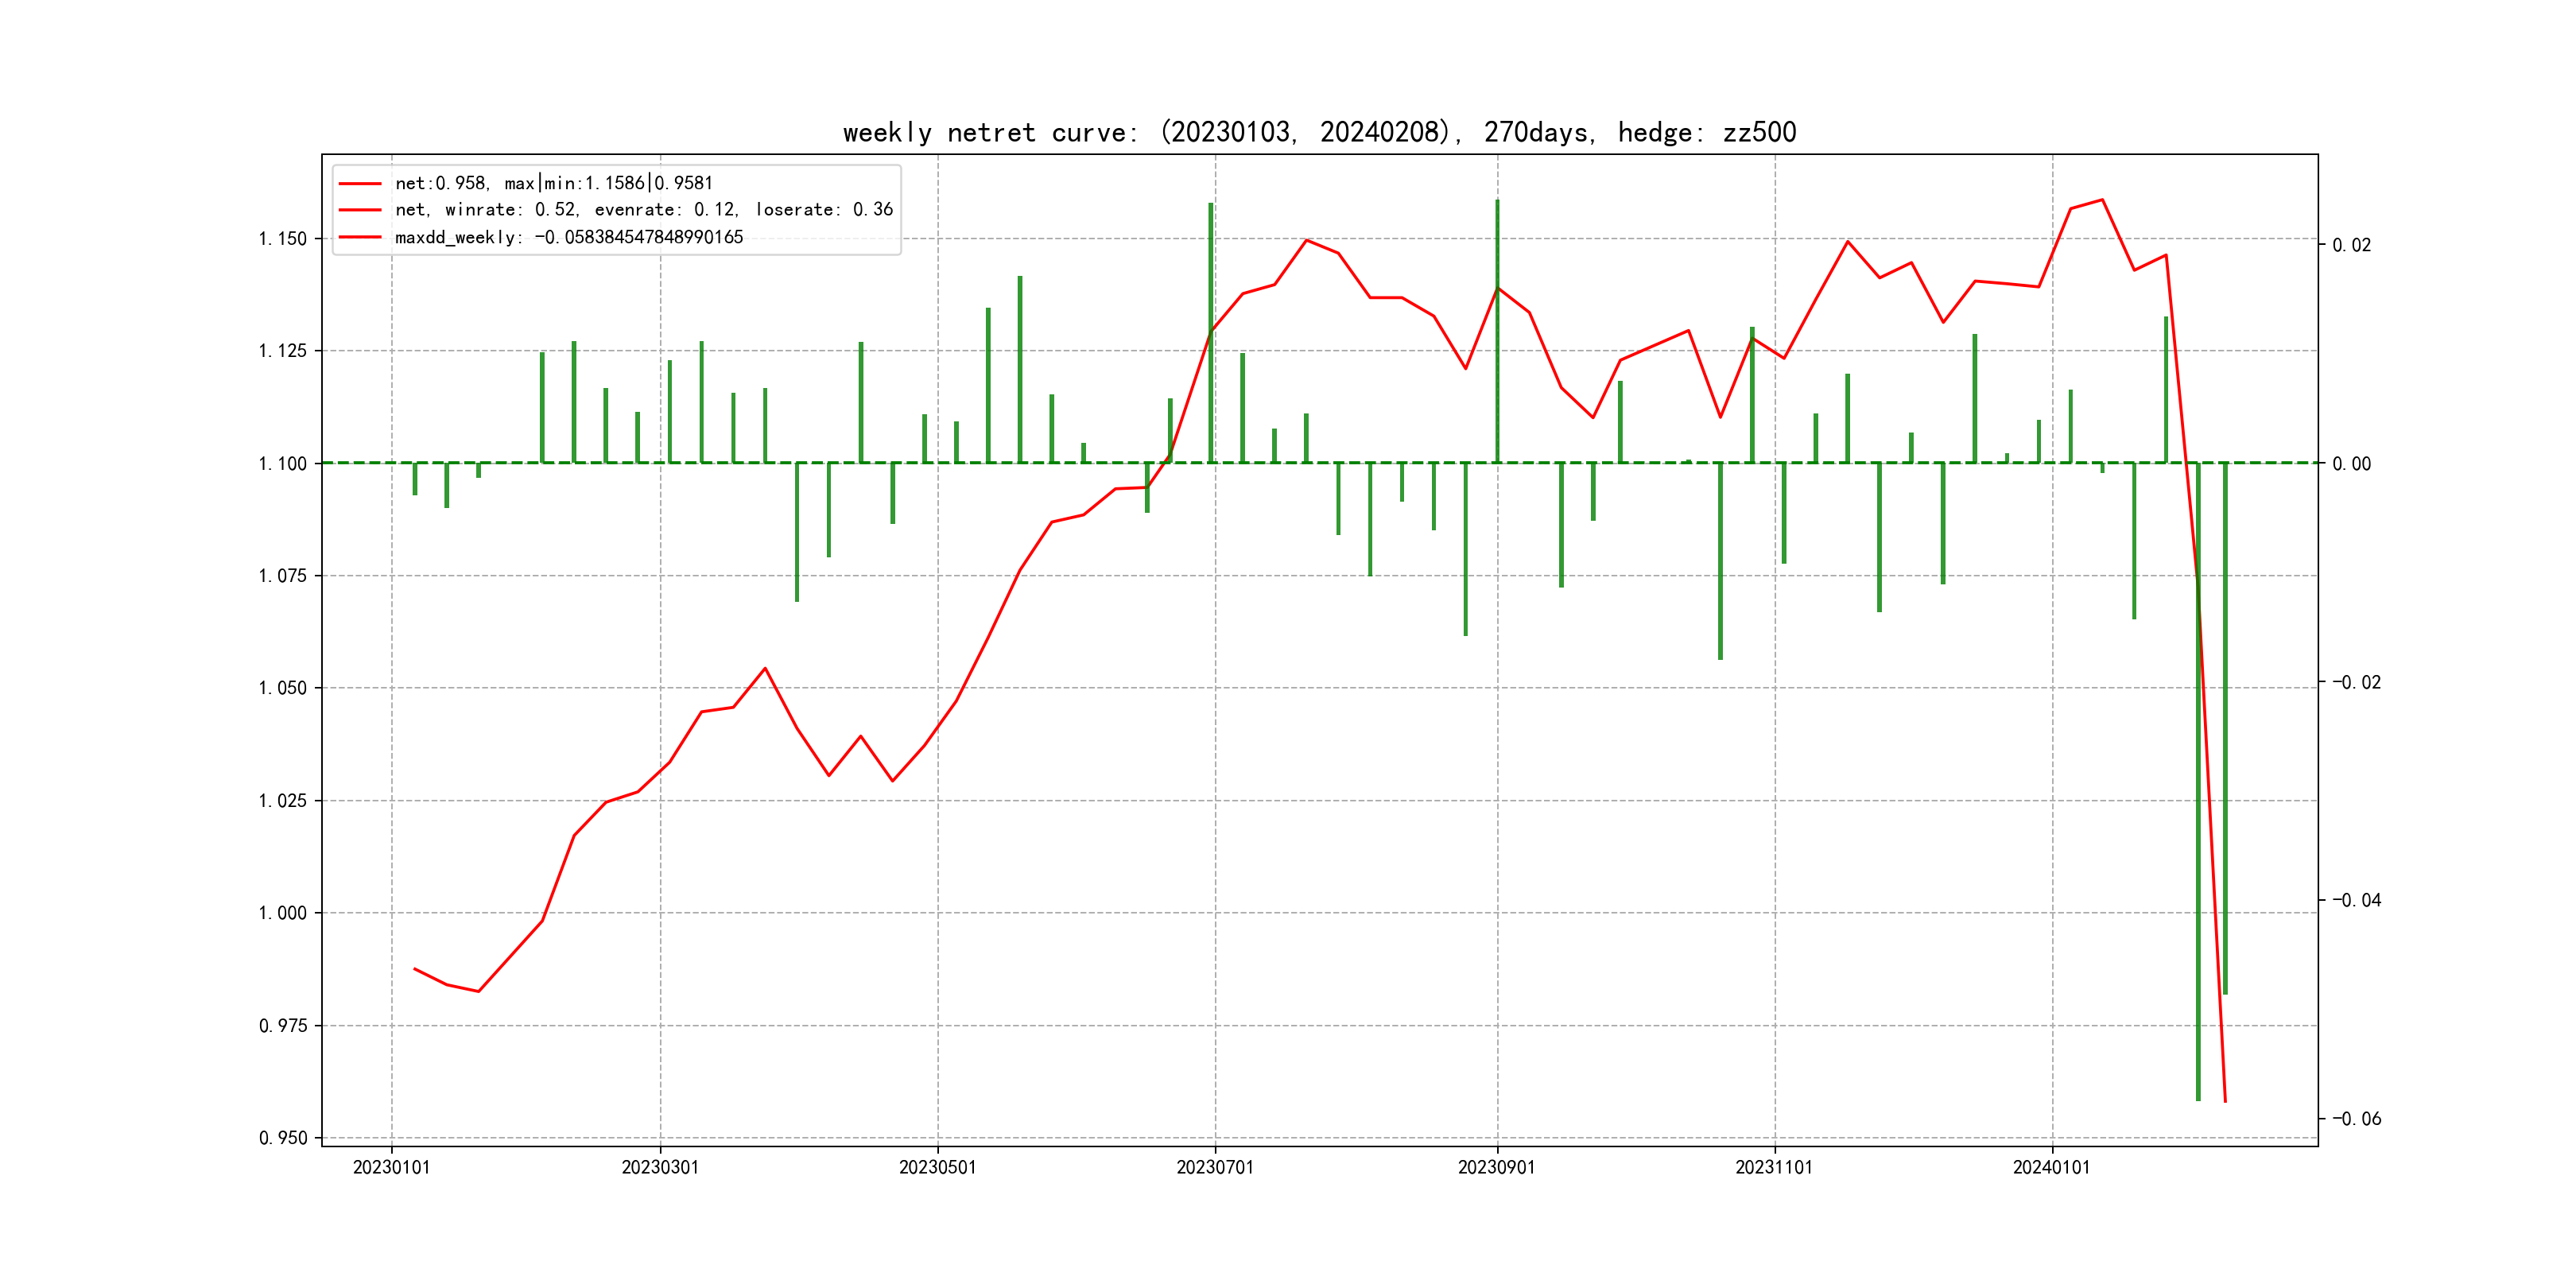Viewport: 2576px width, 1288px height.
Task: Click left y-axis label 1.000
Action: click(283, 913)
